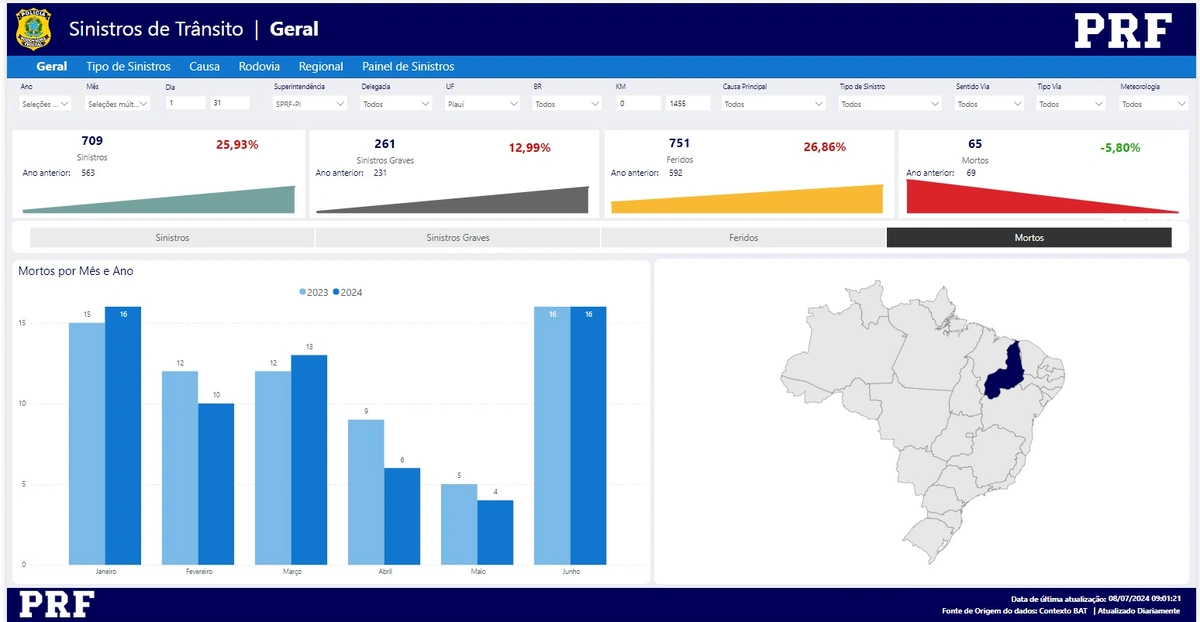Image resolution: width=1200 pixels, height=622 pixels.
Task: Click the 25,93% variation value
Action: (237, 145)
